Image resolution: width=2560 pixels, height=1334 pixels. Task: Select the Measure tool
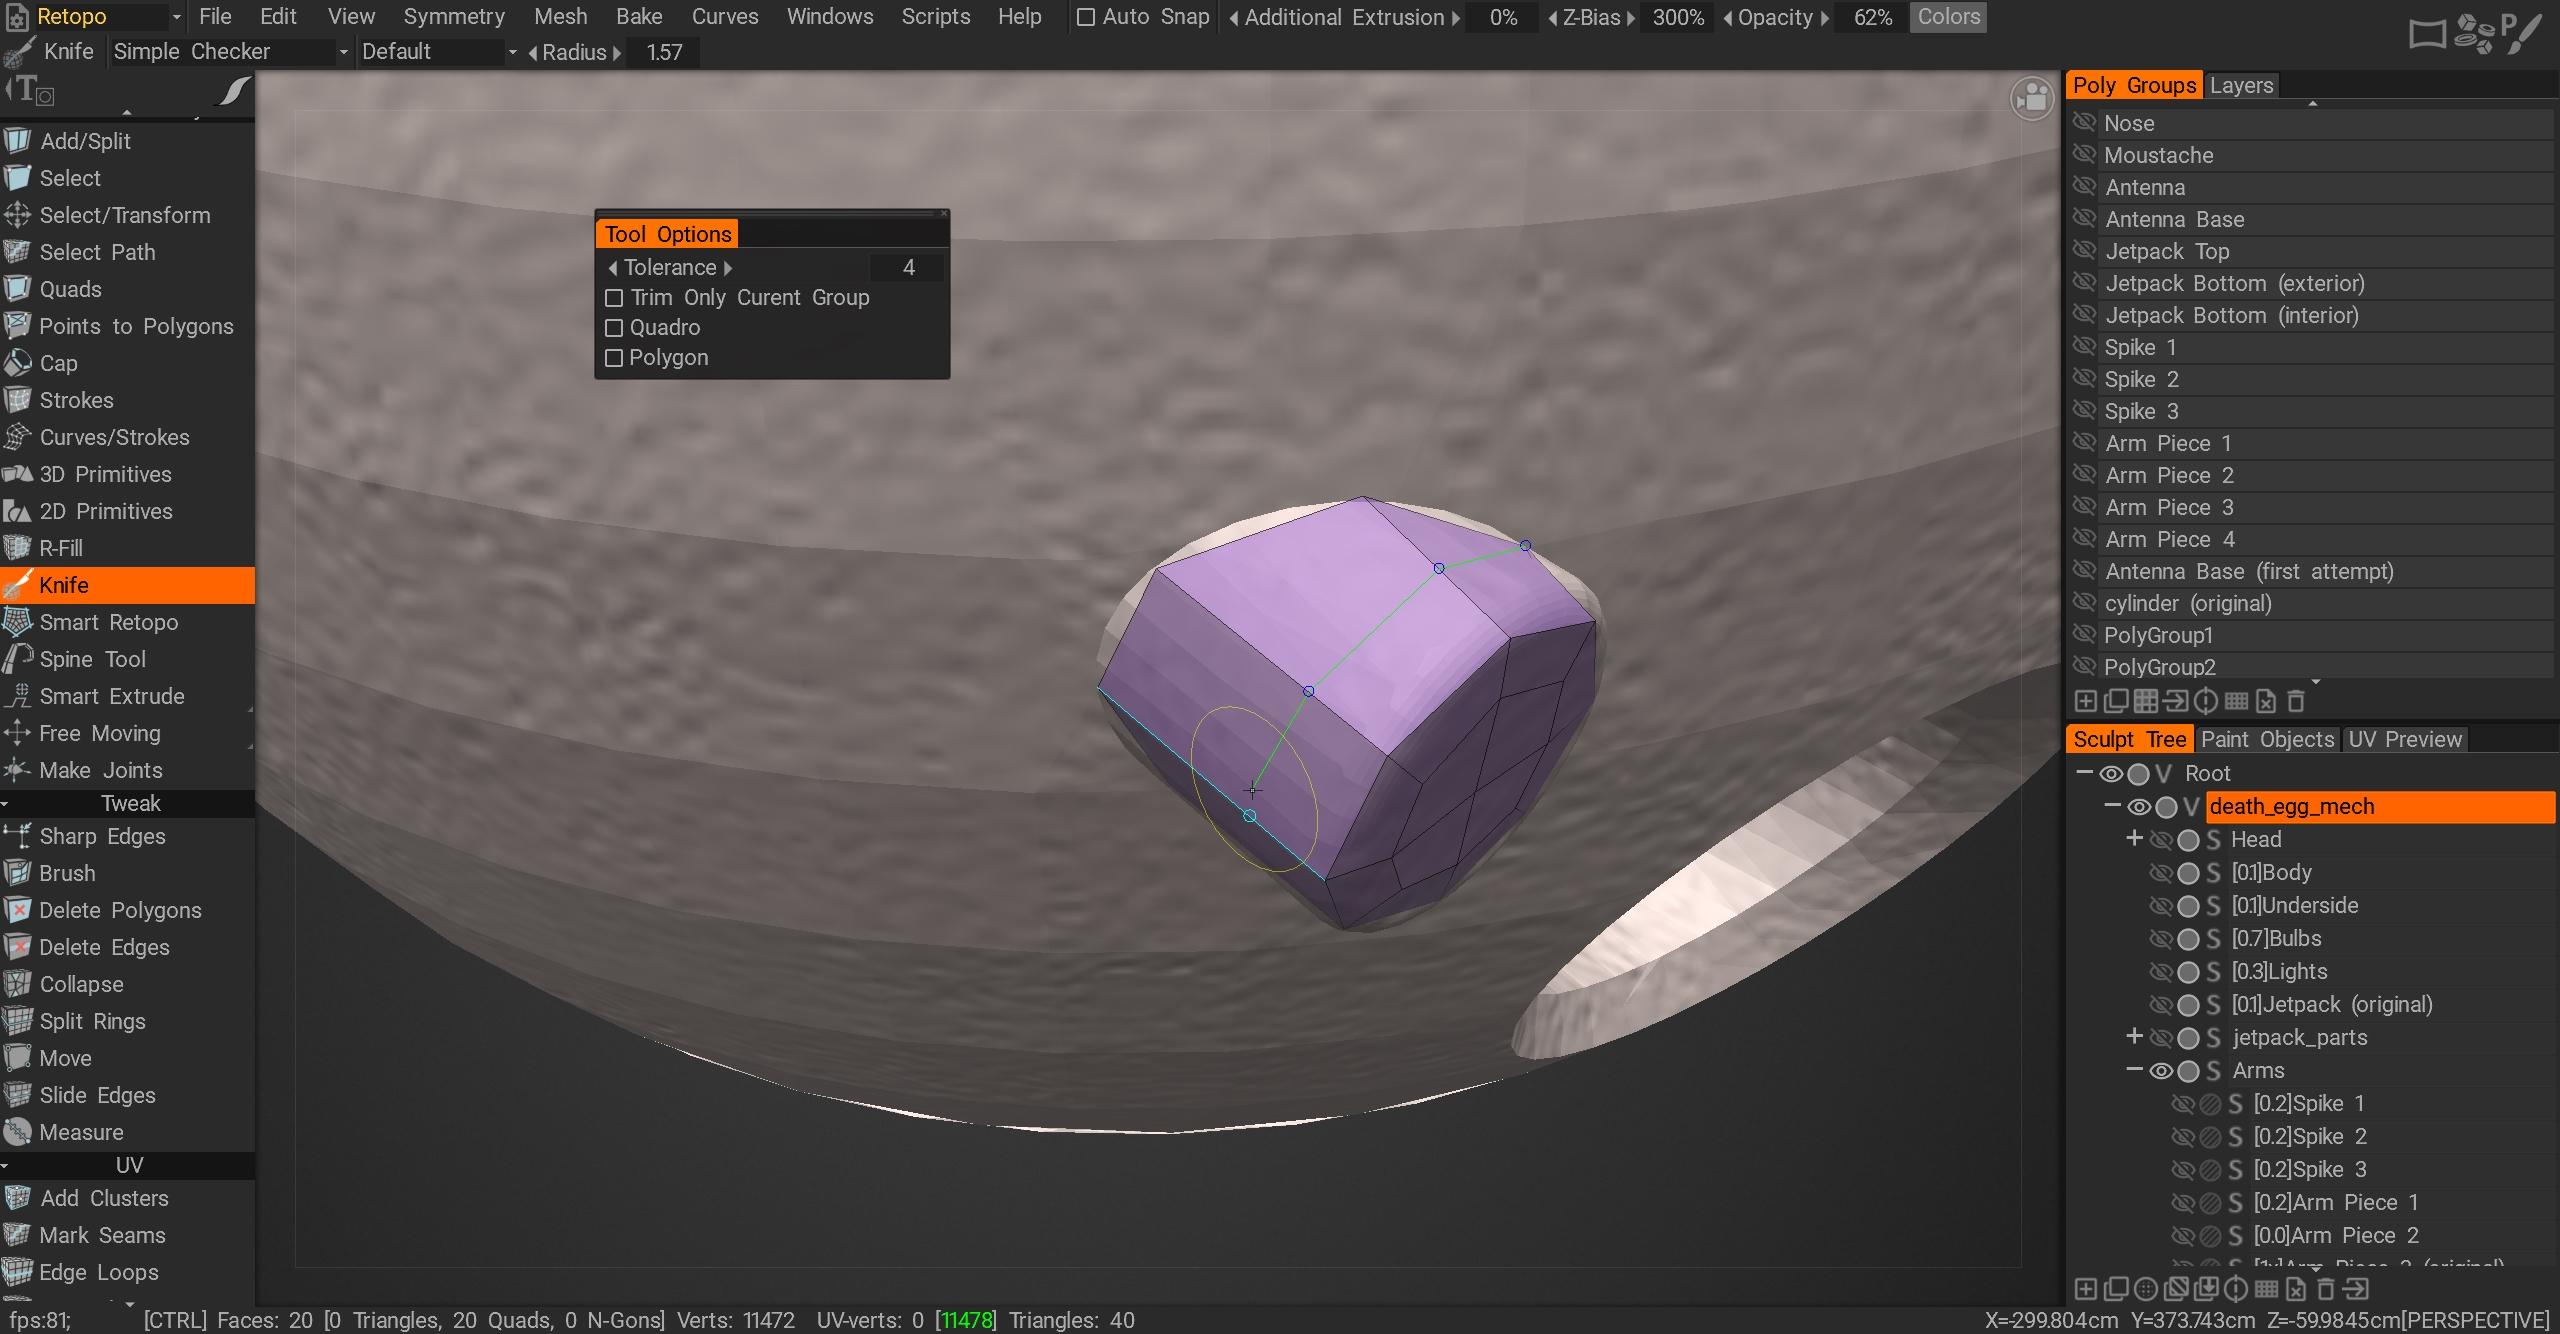point(80,1132)
